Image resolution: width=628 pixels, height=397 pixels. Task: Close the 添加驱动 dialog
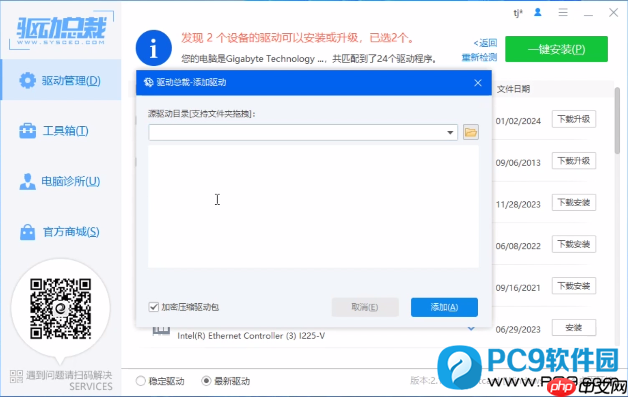[x=478, y=83]
